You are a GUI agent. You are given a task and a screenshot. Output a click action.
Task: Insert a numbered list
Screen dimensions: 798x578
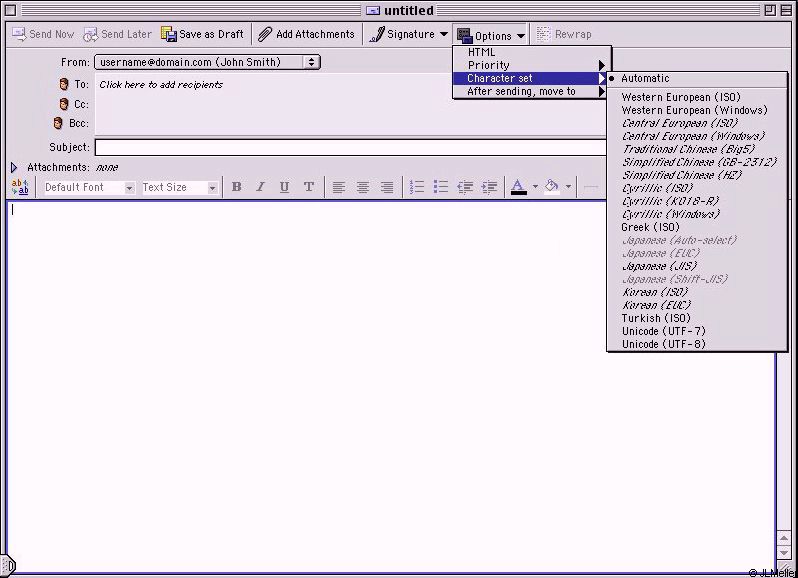click(x=418, y=187)
